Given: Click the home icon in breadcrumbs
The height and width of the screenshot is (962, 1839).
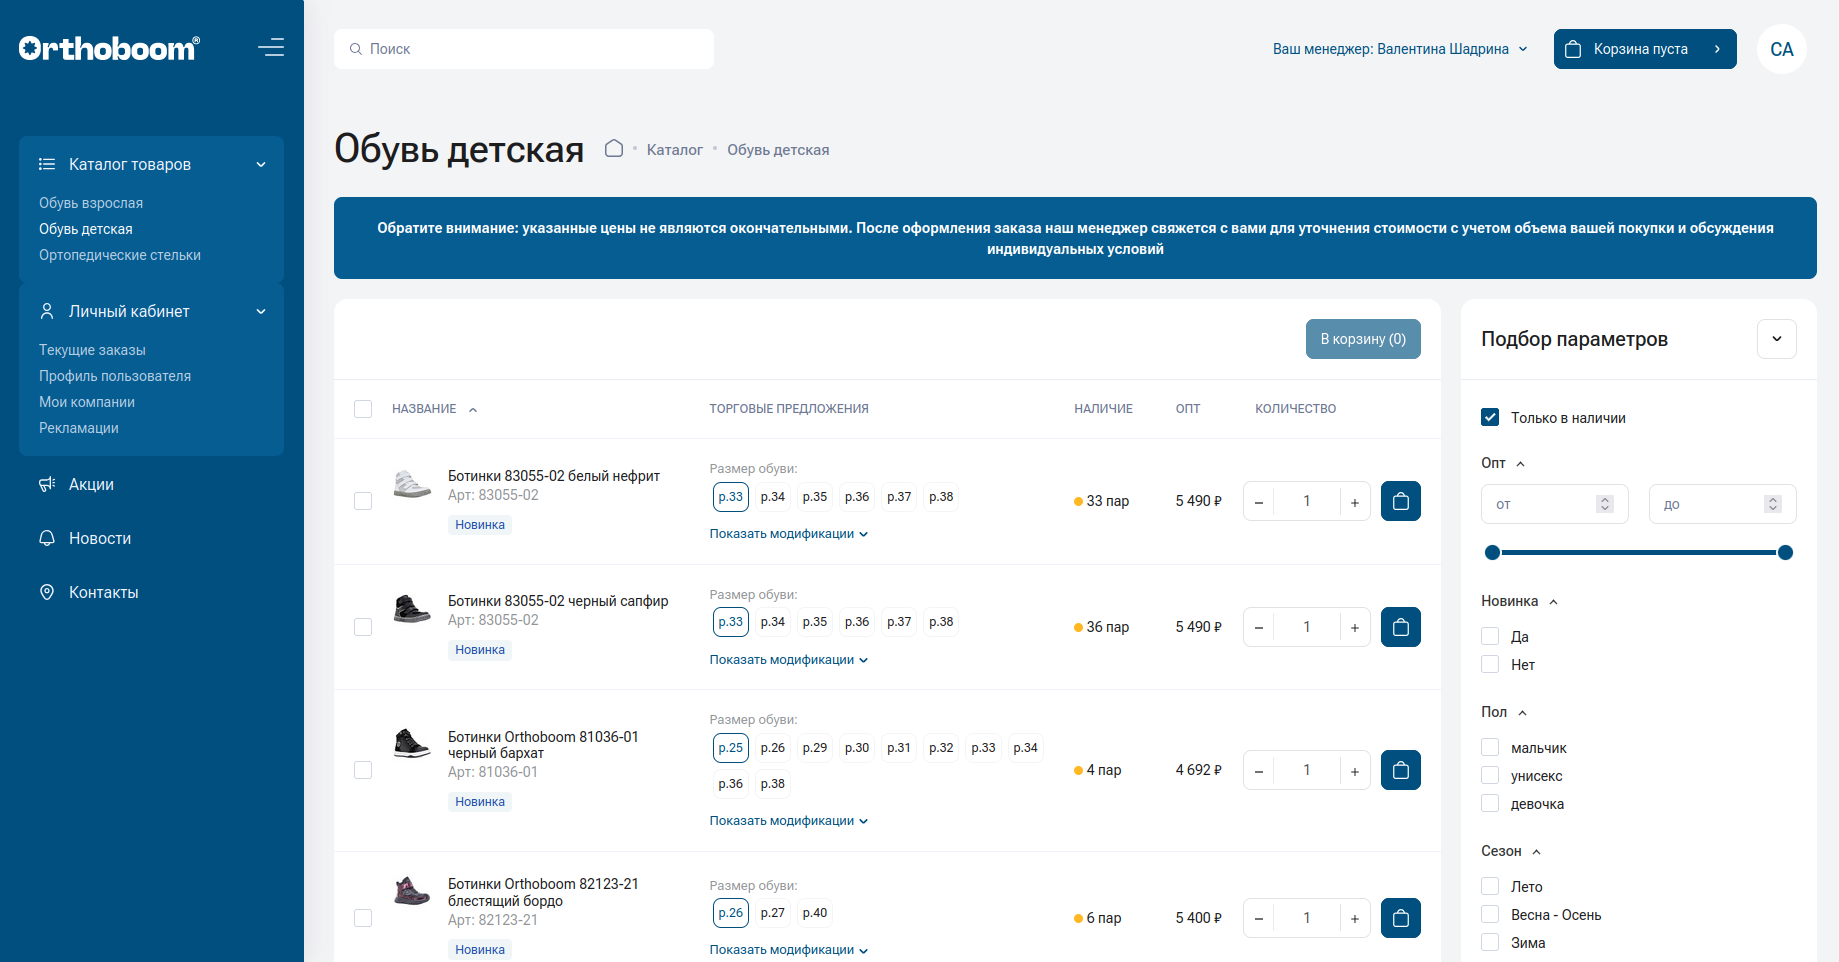Looking at the screenshot, I should 614,149.
